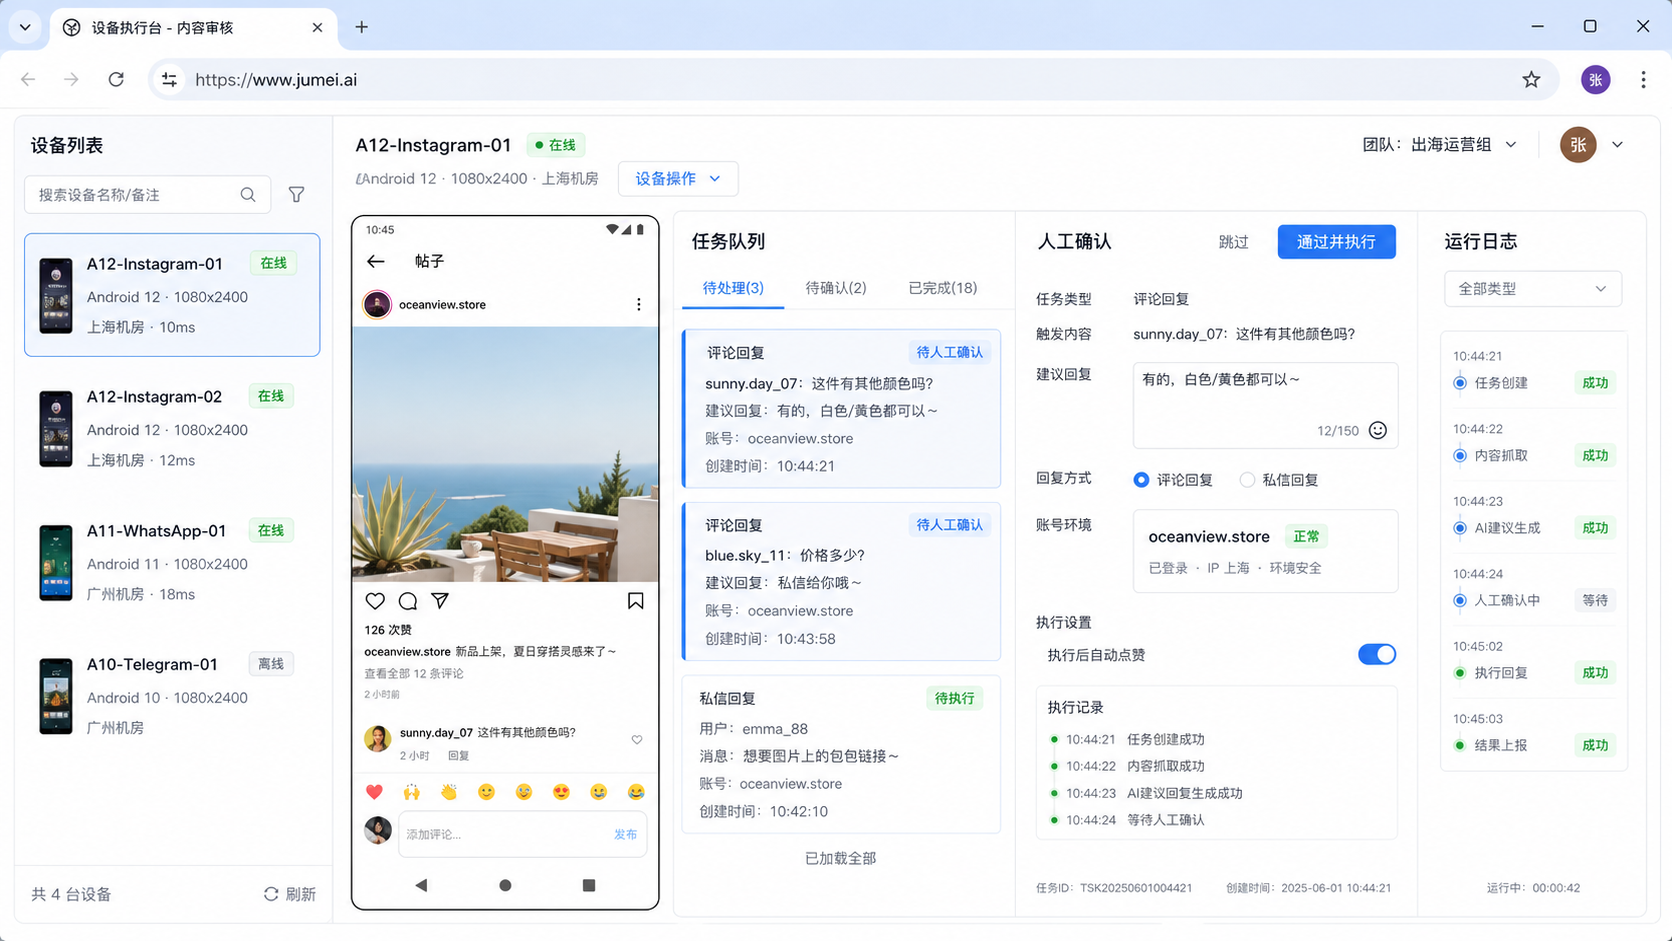Tap the share paper-plane icon under the post
The height and width of the screenshot is (941, 1672).
(440, 601)
